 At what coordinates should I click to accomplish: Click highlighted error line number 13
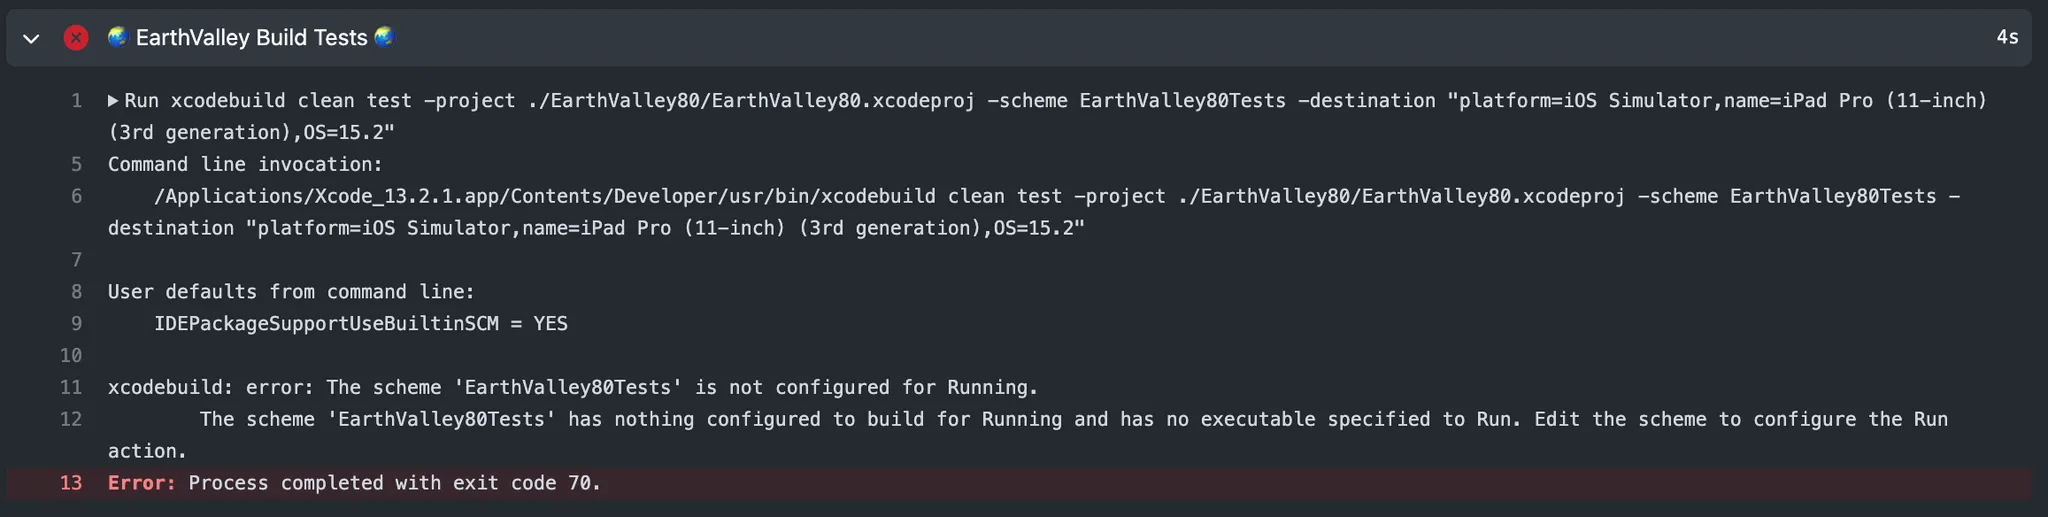[x=71, y=483]
